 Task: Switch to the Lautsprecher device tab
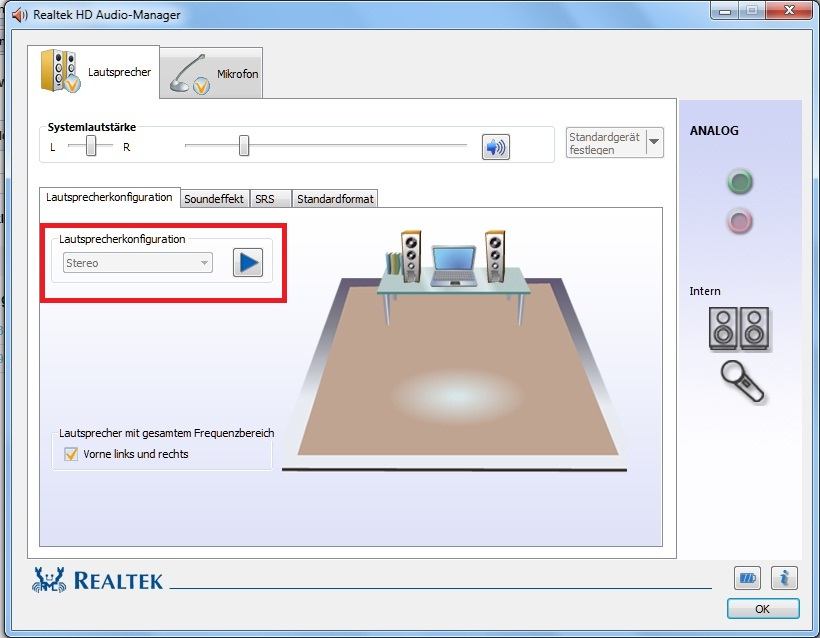pos(94,72)
